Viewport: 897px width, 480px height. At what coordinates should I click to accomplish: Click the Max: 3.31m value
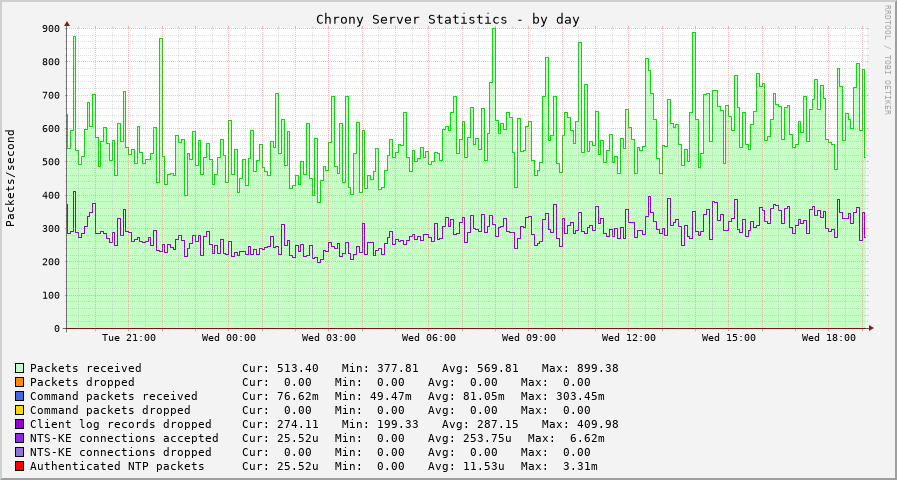(x=559, y=466)
